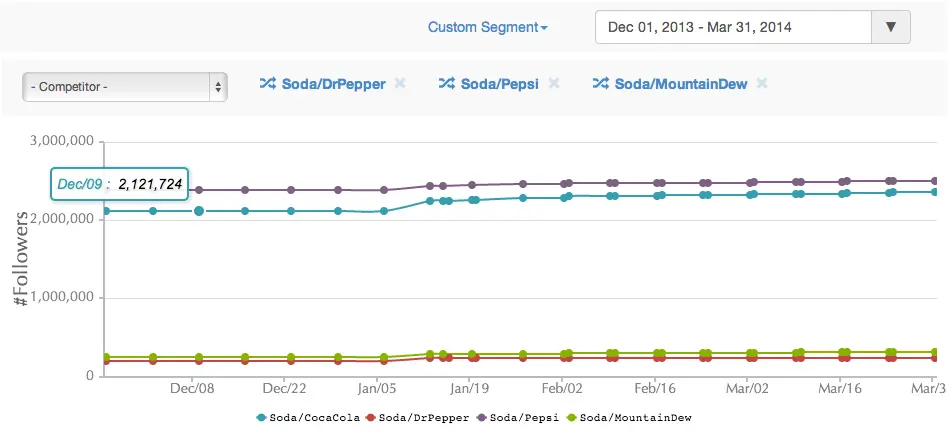This screenshot has width=950, height=439.
Task: Click the Soda/DrPepper competitor link
Action: [333, 84]
